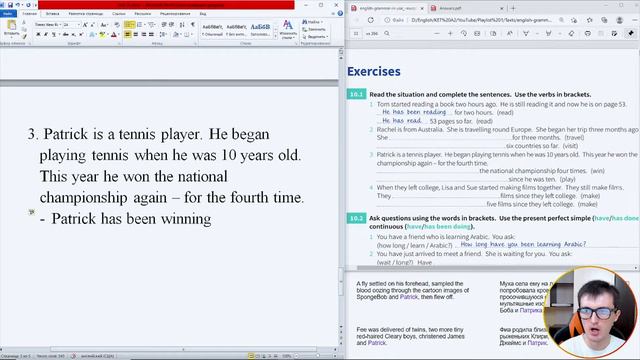Open line spacing dropdown in Word
Viewport: 640px width, 360px height.
click(x=163, y=34)
